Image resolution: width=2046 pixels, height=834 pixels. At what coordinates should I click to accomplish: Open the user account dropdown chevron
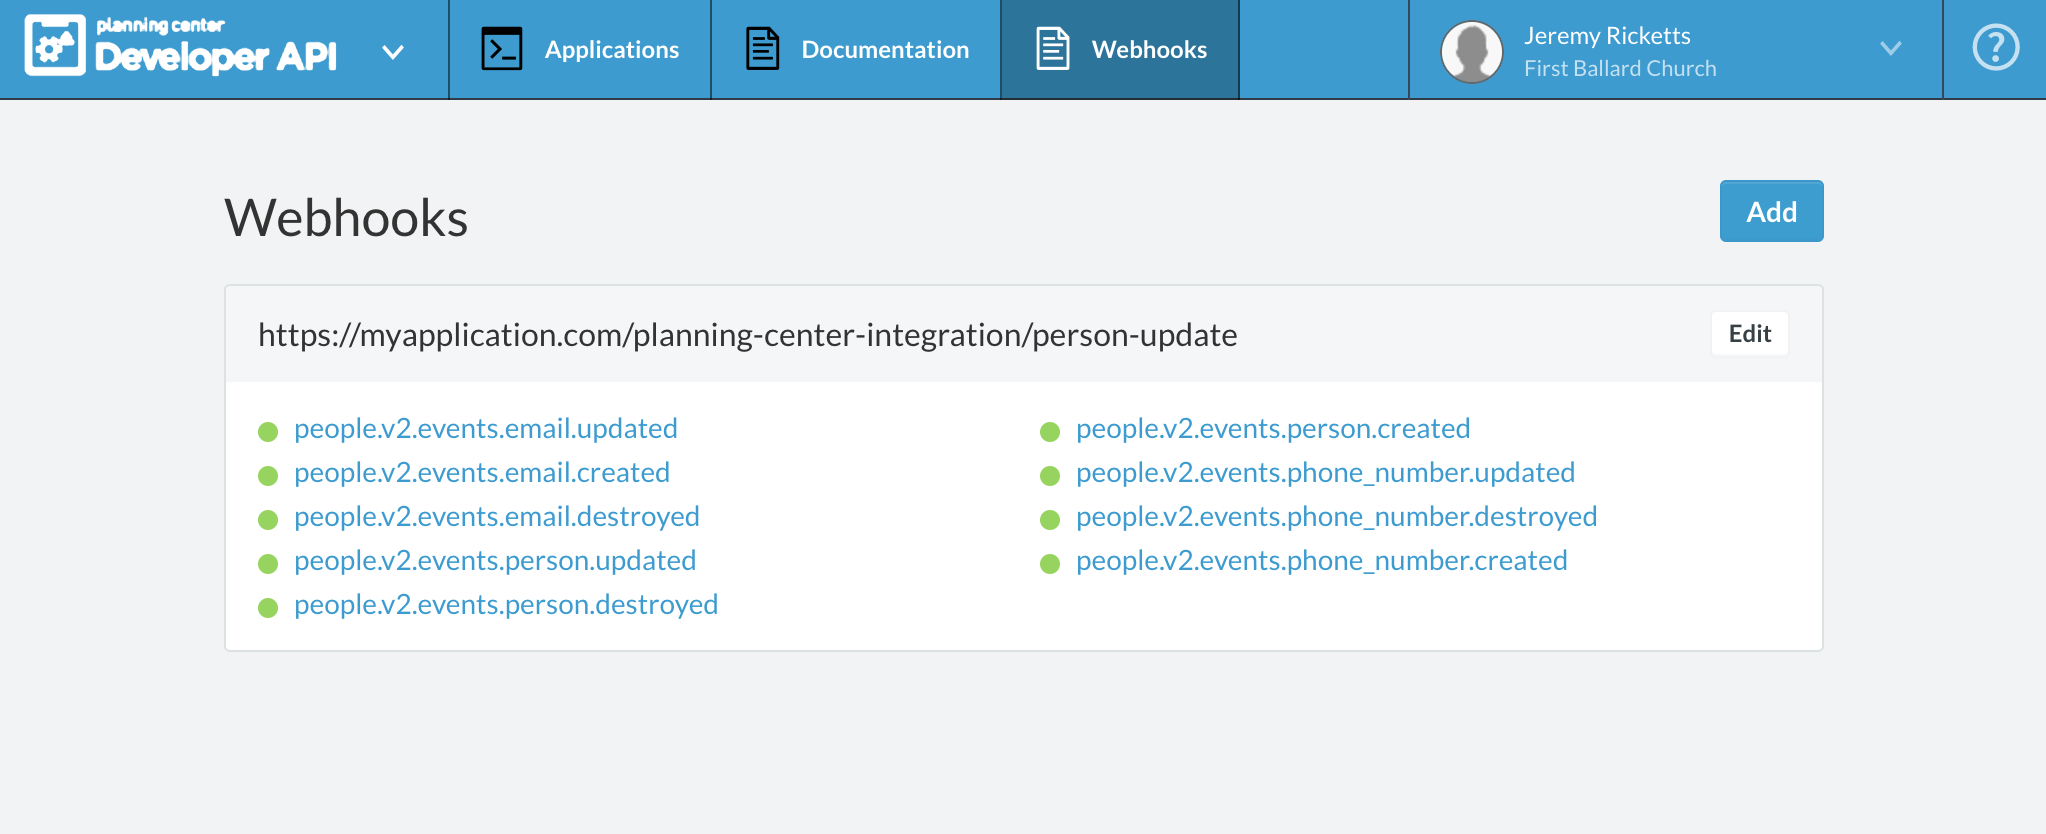[x=1890, y=48]
